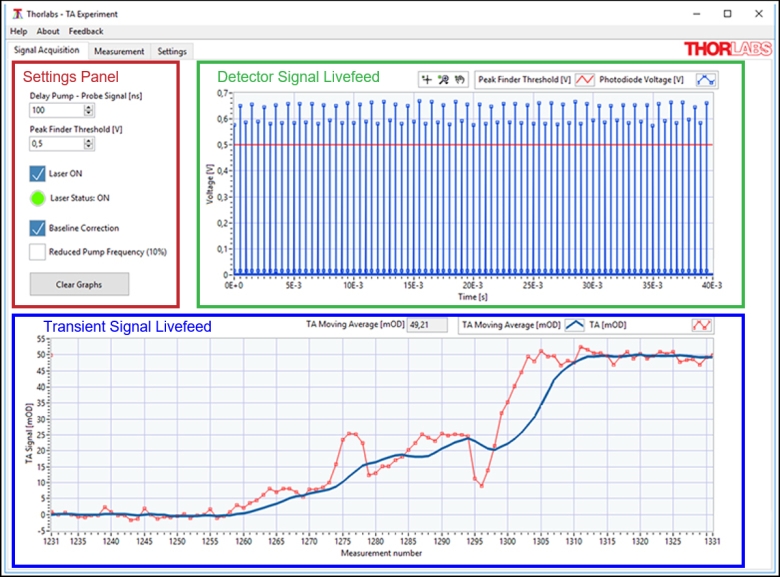Viewport: 780px width, 577px height.
Task: Open Peak Finder Threshold plot legend icon
Action: click(x=585, y=80)
